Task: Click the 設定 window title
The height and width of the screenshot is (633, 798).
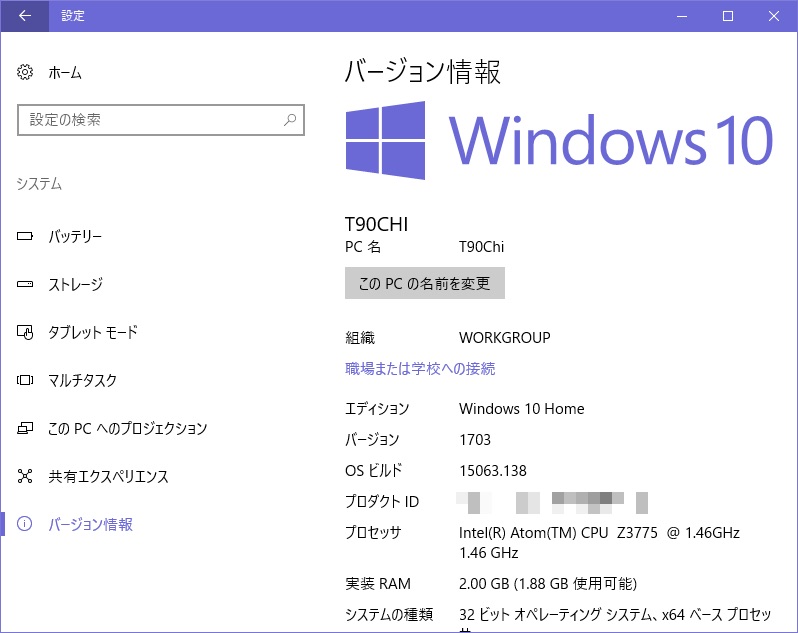Action: pyautogui.click(x=73, y=16)
